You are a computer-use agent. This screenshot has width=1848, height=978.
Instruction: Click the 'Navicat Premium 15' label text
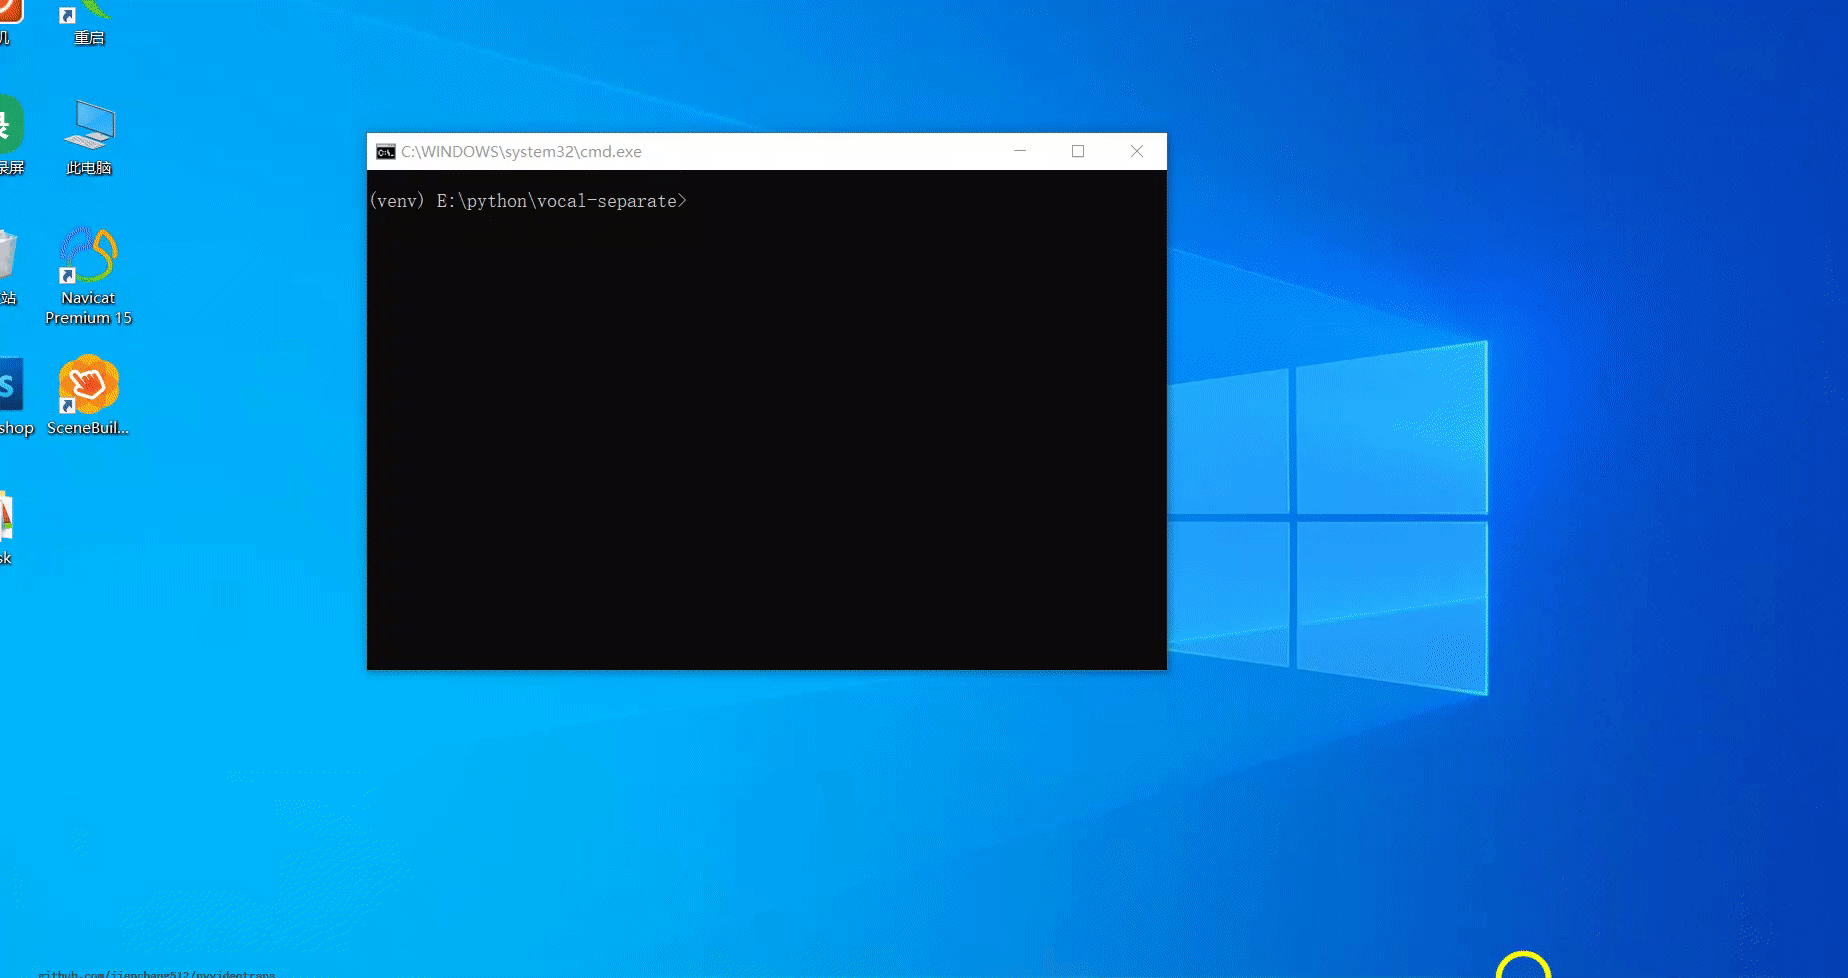[88, 308]
